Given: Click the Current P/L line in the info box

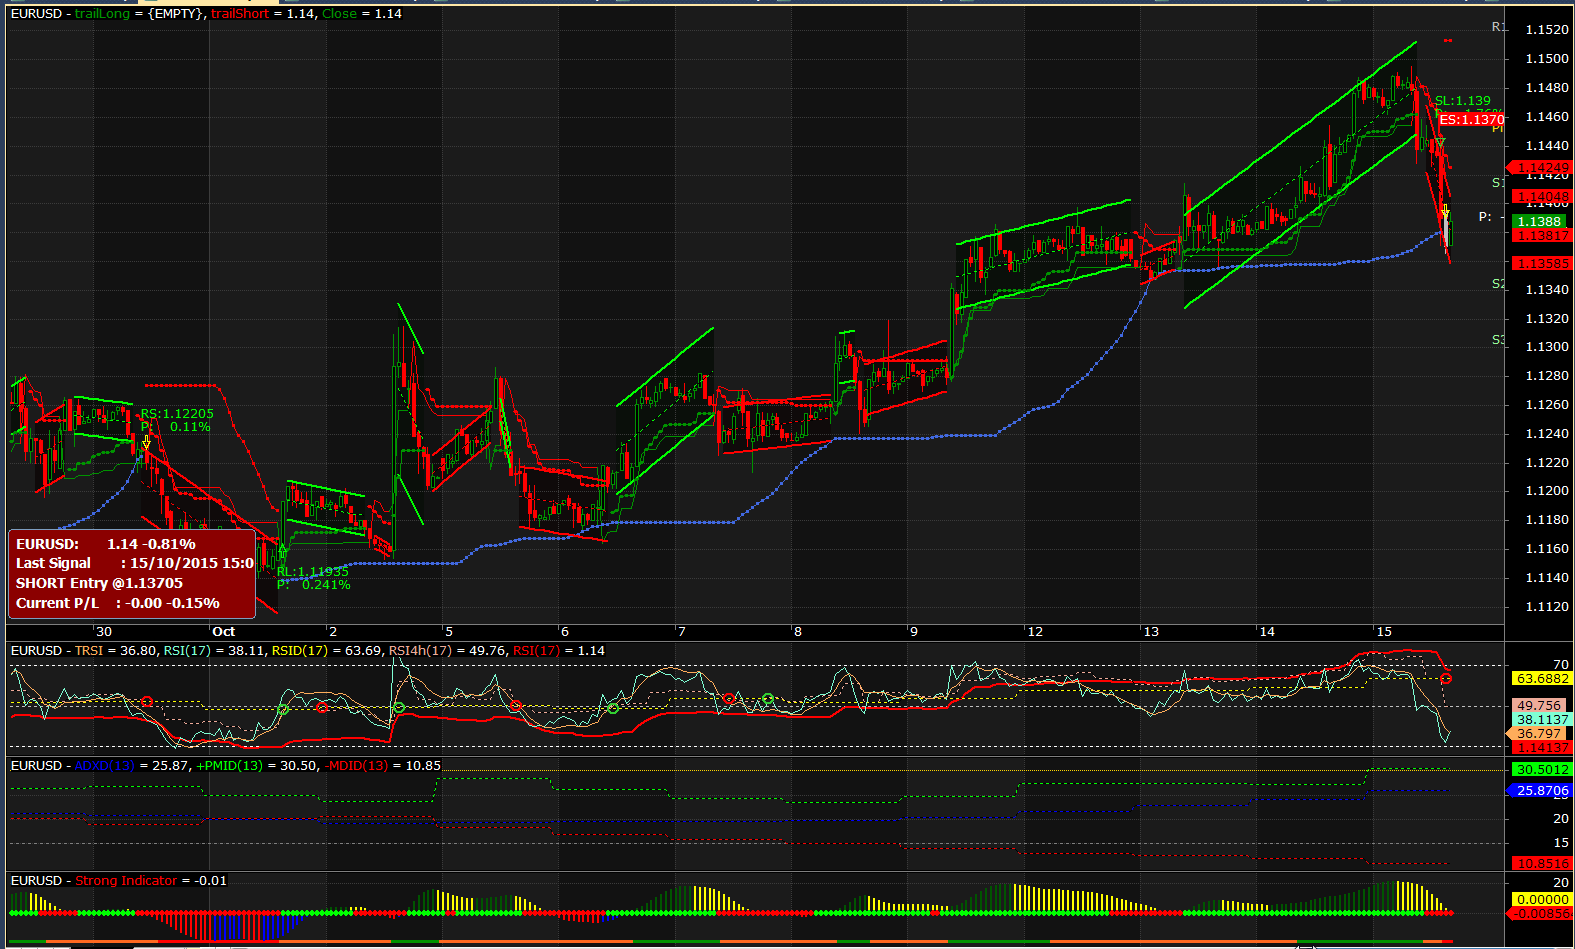Looking at the screenshot, I should click(117, 603).
